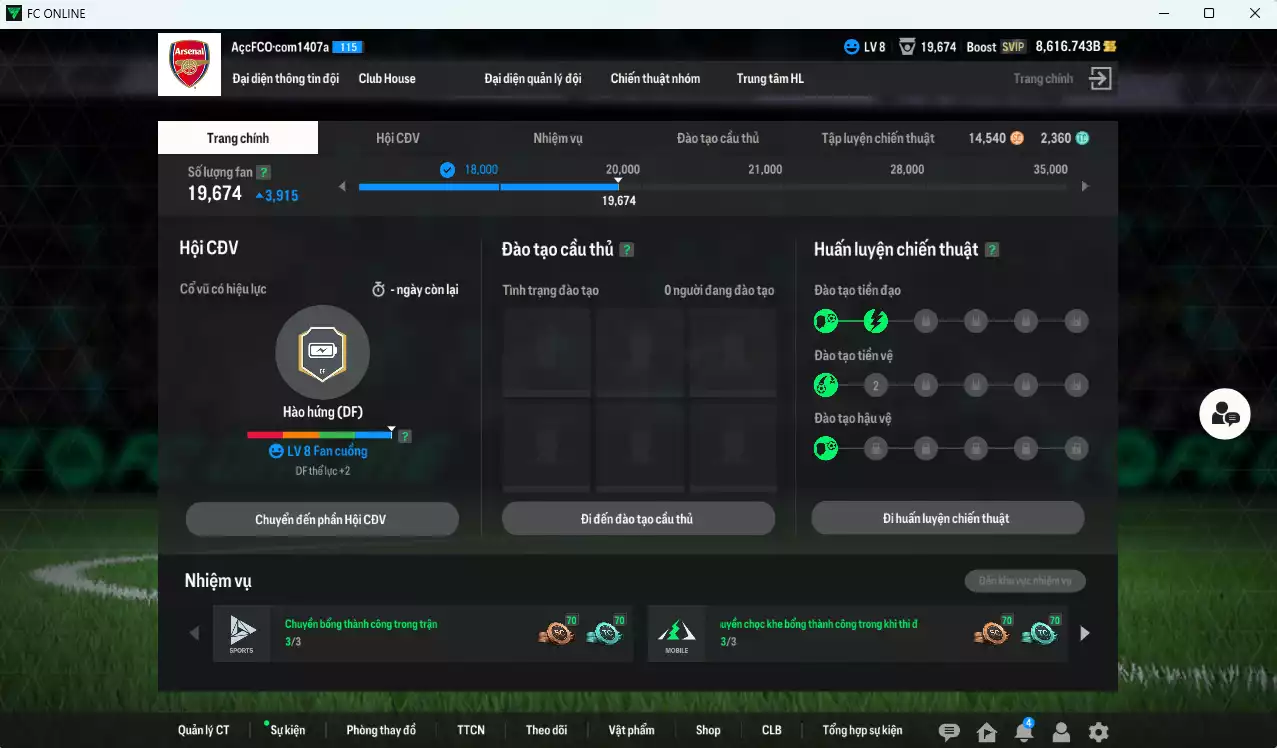This screenshot has width=1277, height=748.
Task: Open the settings gear icon
Action: (1098, 732)
